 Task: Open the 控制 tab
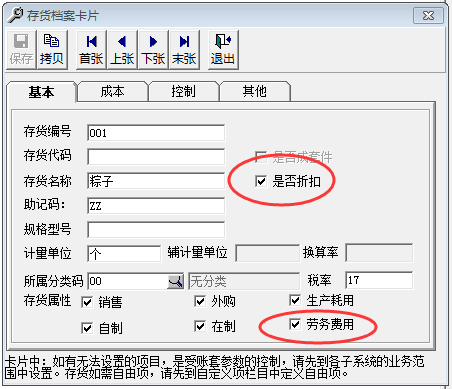click(x=183, y=91)
